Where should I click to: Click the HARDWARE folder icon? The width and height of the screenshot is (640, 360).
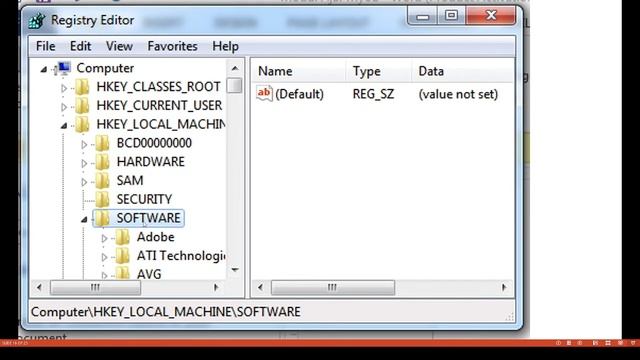[x=102, y=162]
